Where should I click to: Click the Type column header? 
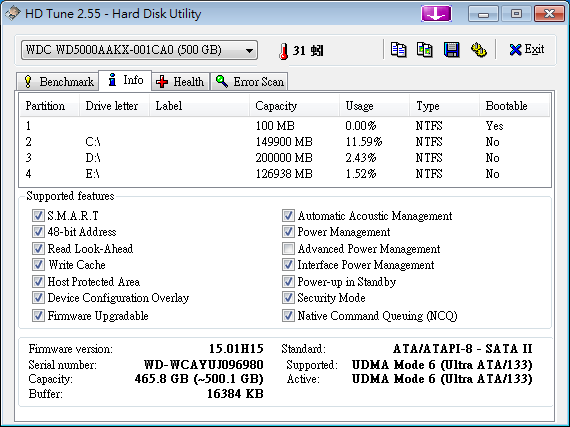(x=444, y=106)
